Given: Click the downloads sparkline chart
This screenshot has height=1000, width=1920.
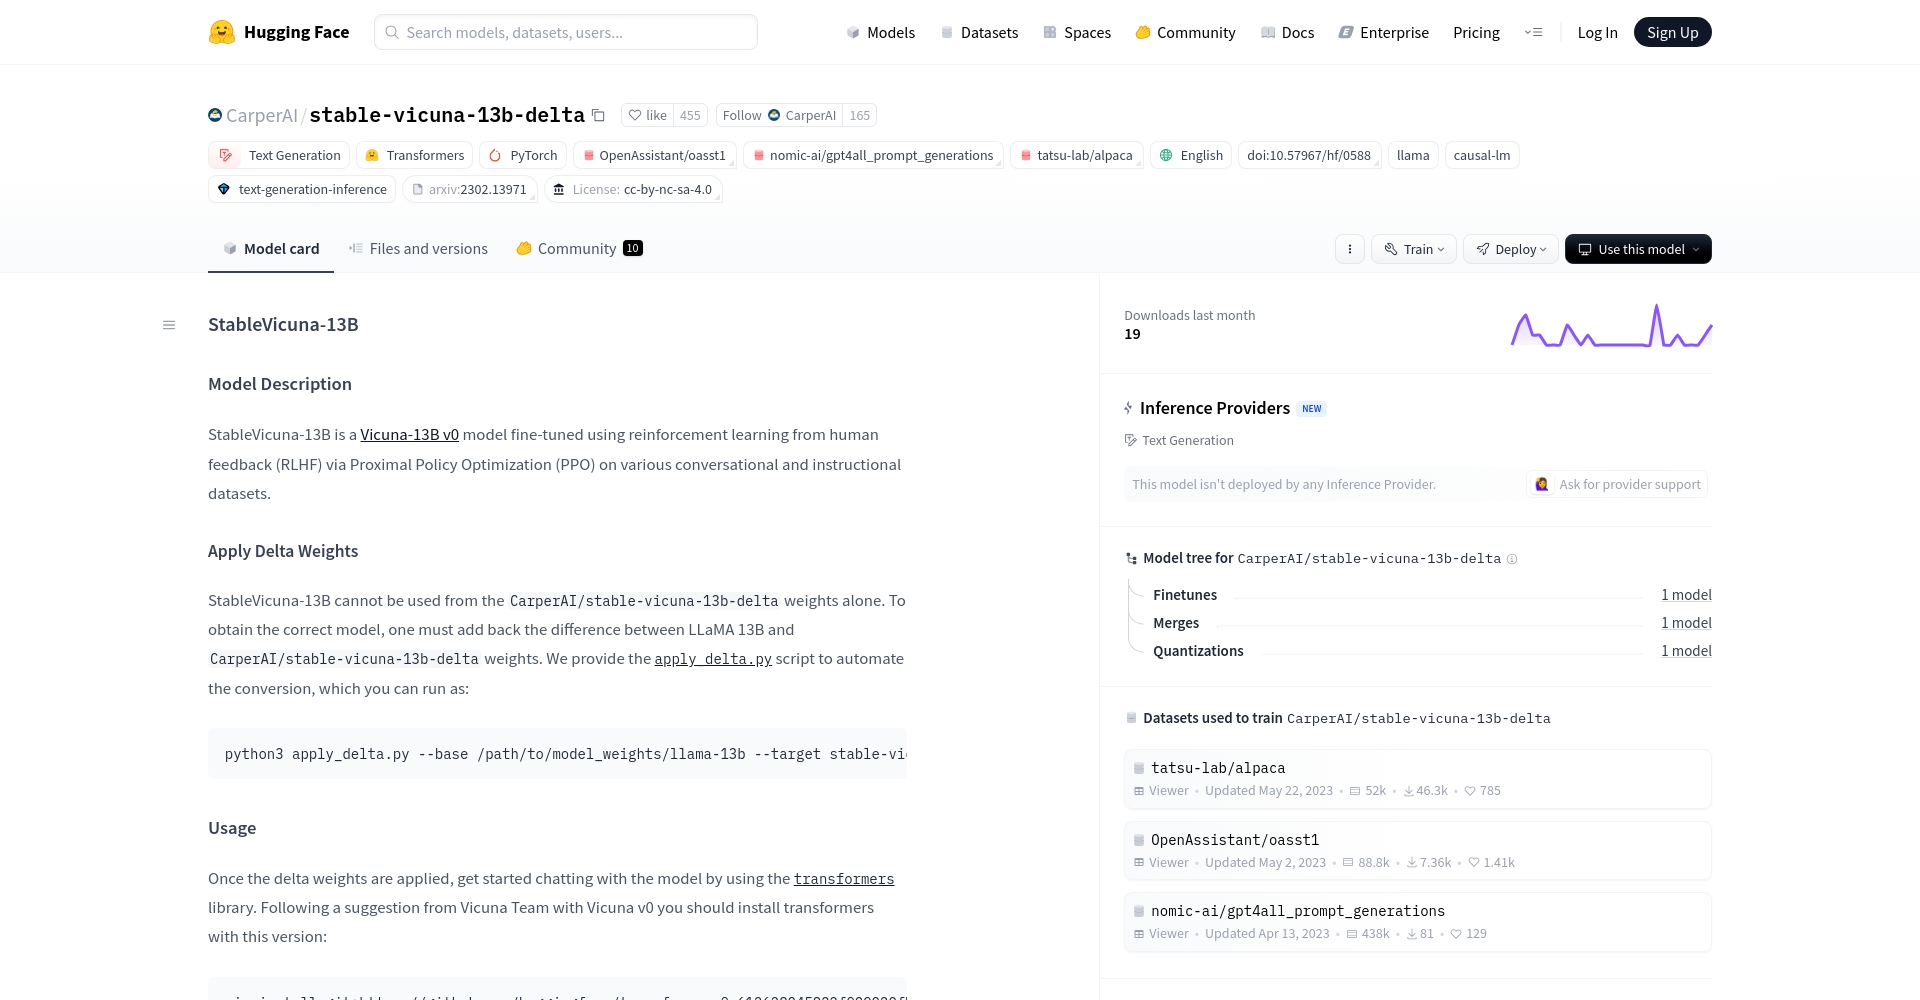Looking at the screenshot, I should point(1611,325).
